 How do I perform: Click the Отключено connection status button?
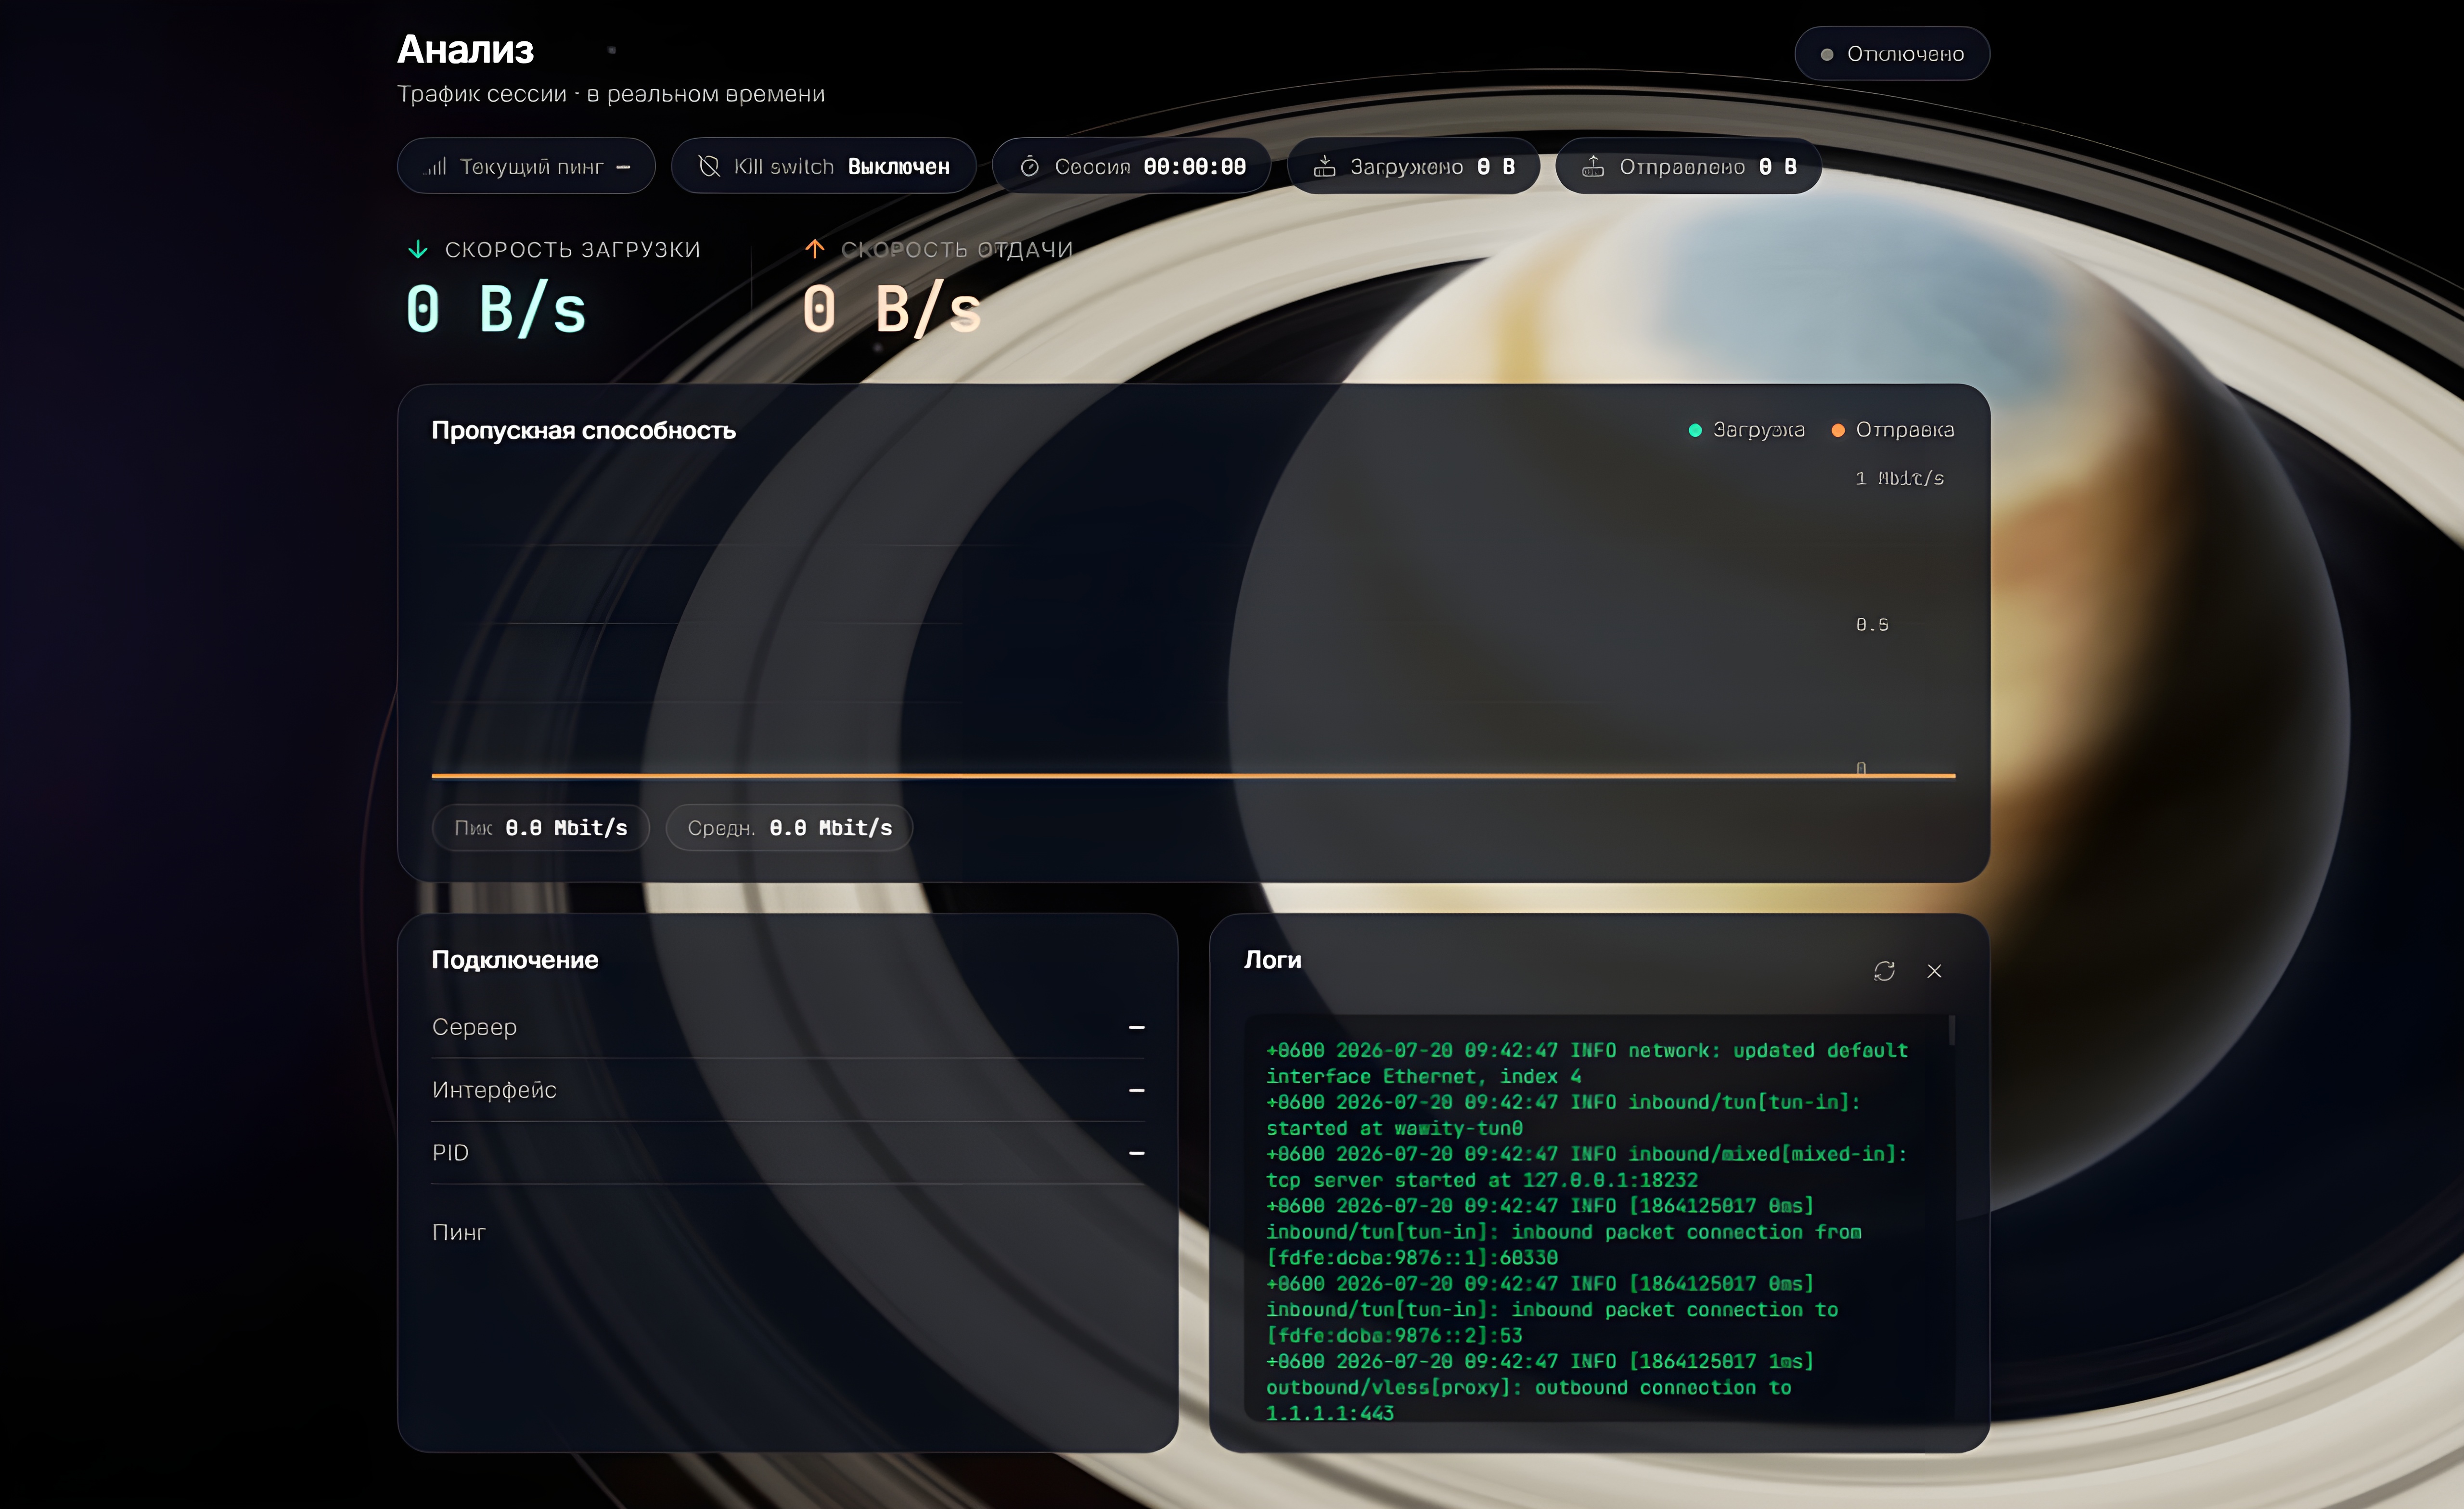(x=1892, y=54)
